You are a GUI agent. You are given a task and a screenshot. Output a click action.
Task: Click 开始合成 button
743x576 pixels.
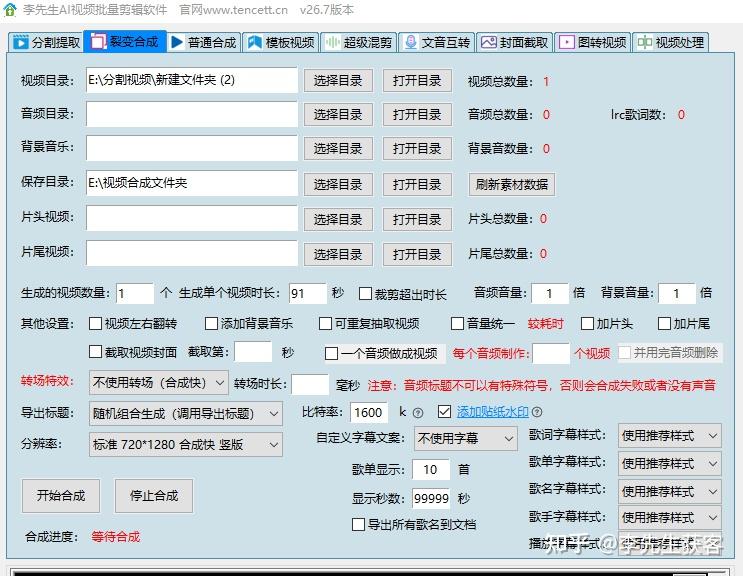click(x=61, y=496)
